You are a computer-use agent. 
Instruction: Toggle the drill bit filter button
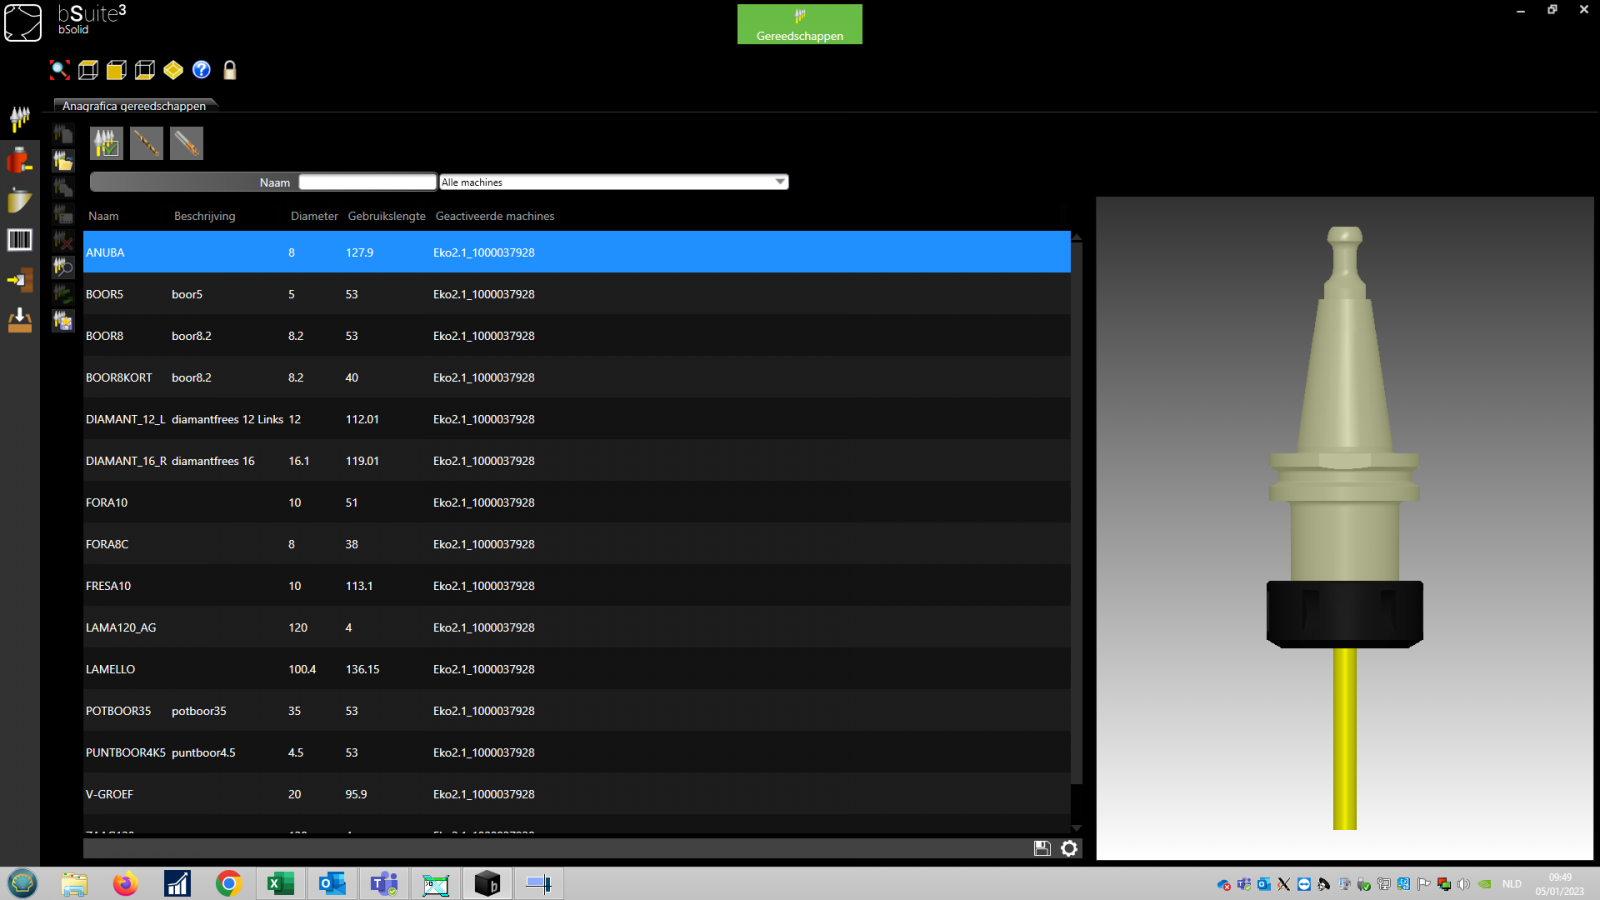click(146, 143)
